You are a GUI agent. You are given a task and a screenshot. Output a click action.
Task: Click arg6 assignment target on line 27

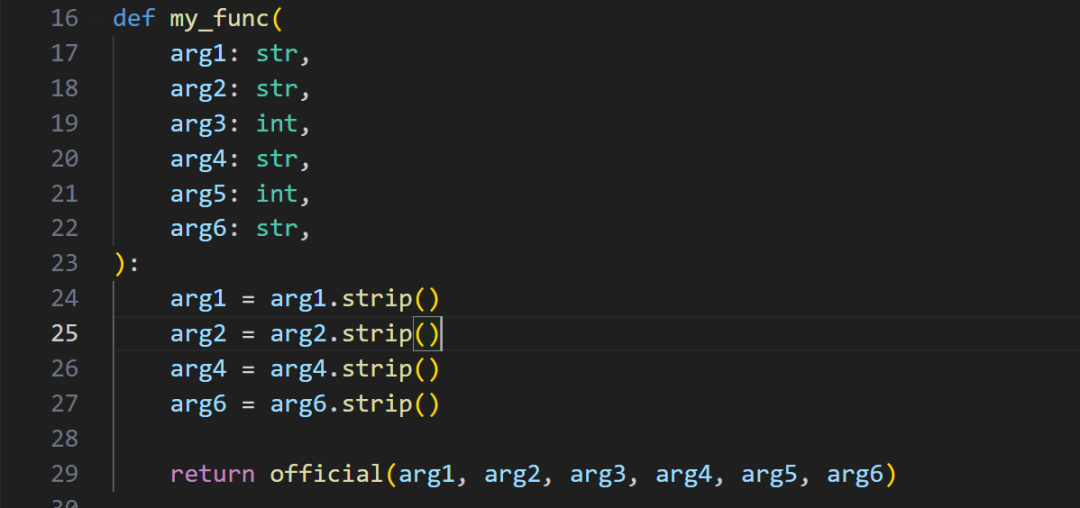click(x=198, y=404)
